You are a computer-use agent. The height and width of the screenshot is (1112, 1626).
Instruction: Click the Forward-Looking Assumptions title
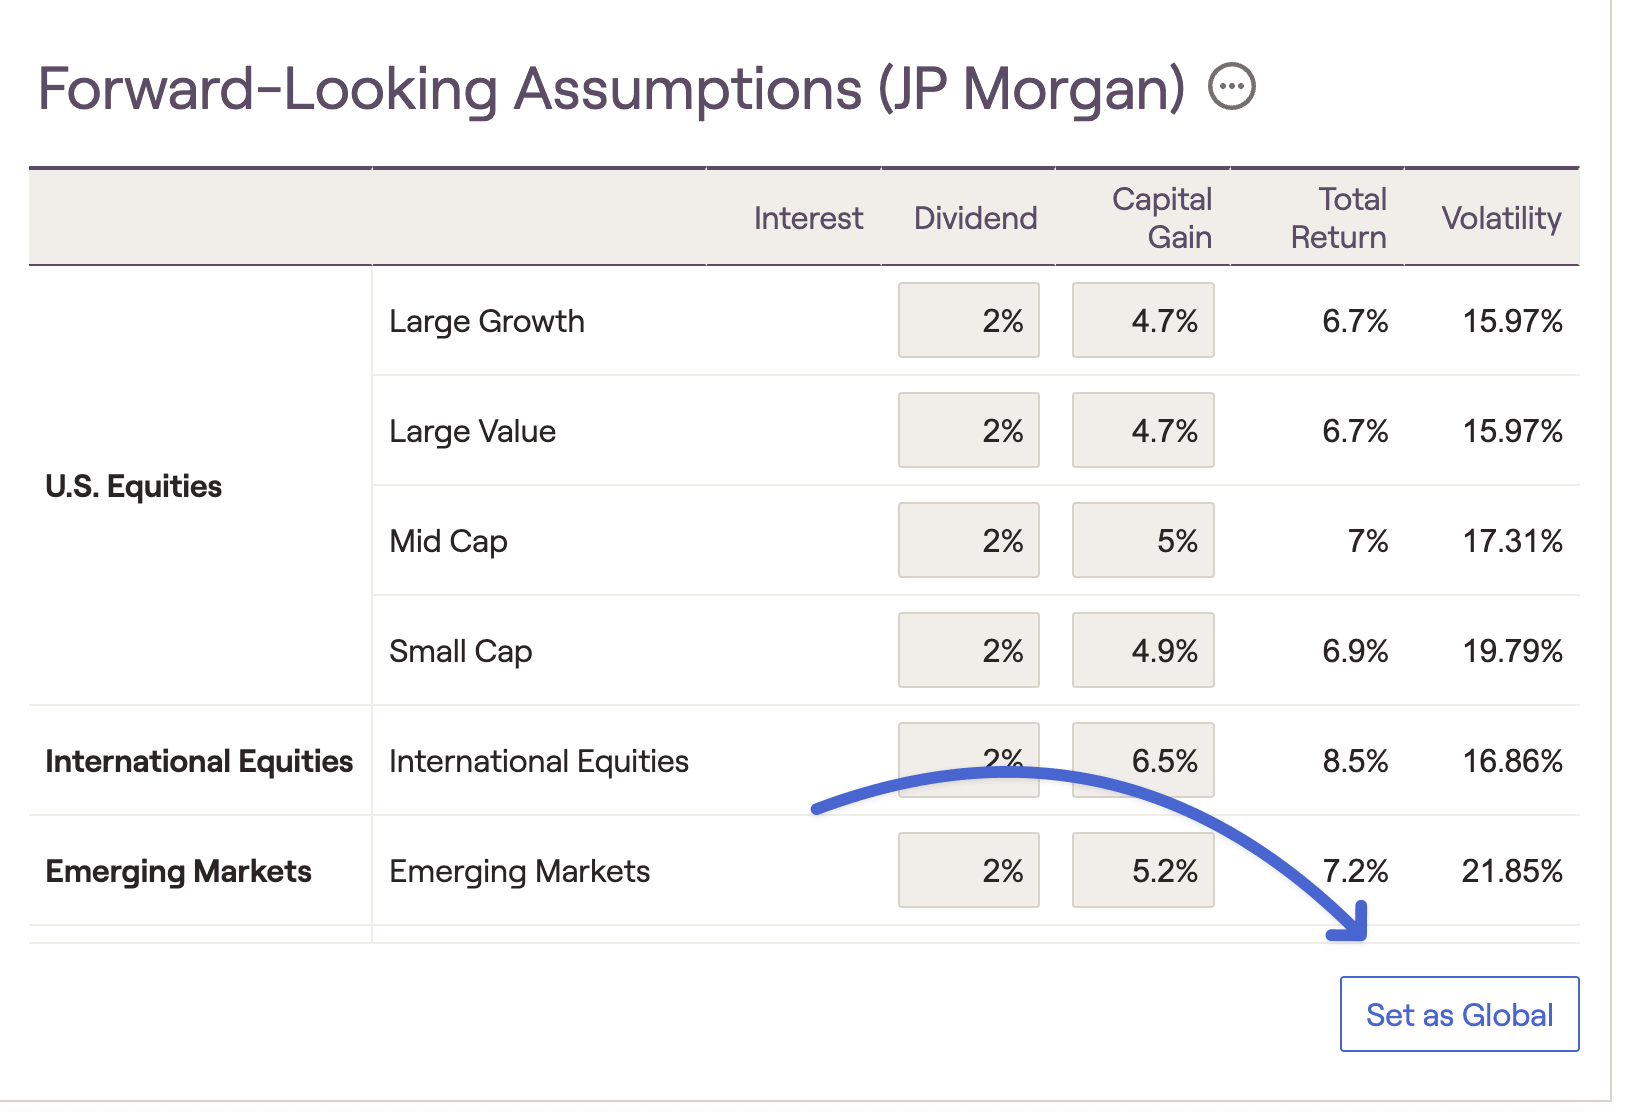pos(610,88)
